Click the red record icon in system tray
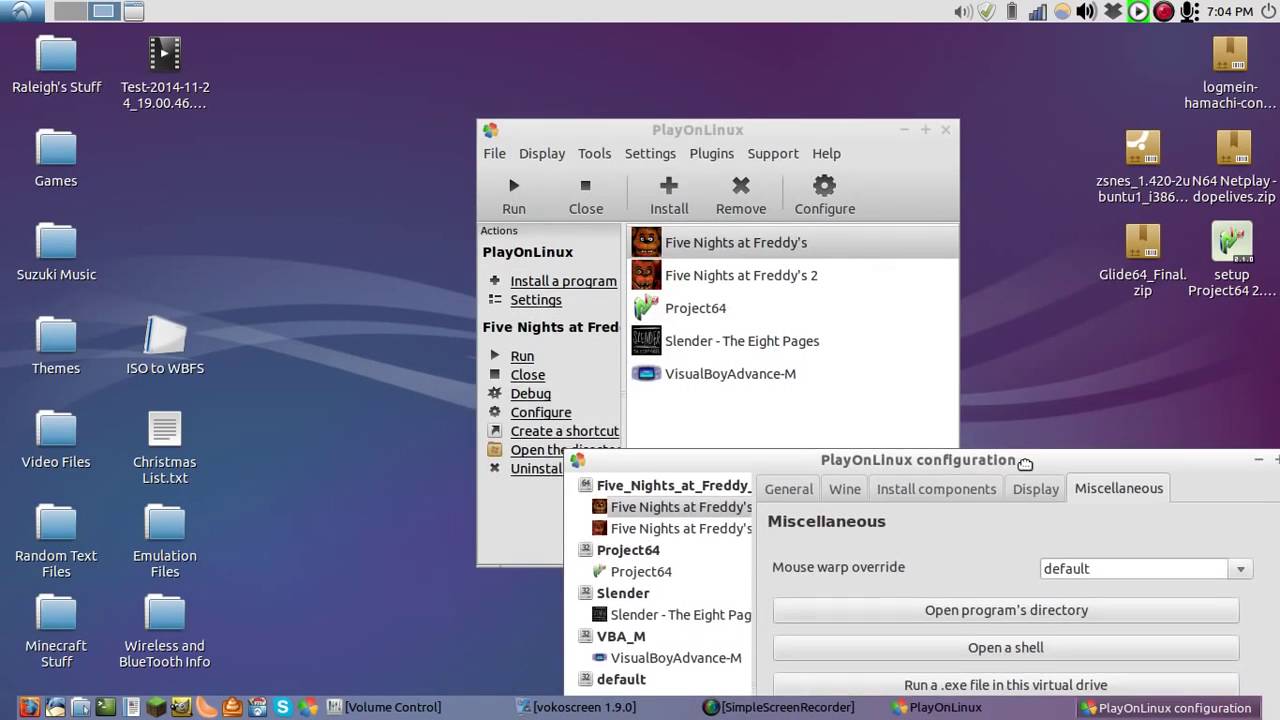The image size is (1280, 720). tap(1164, 11)
